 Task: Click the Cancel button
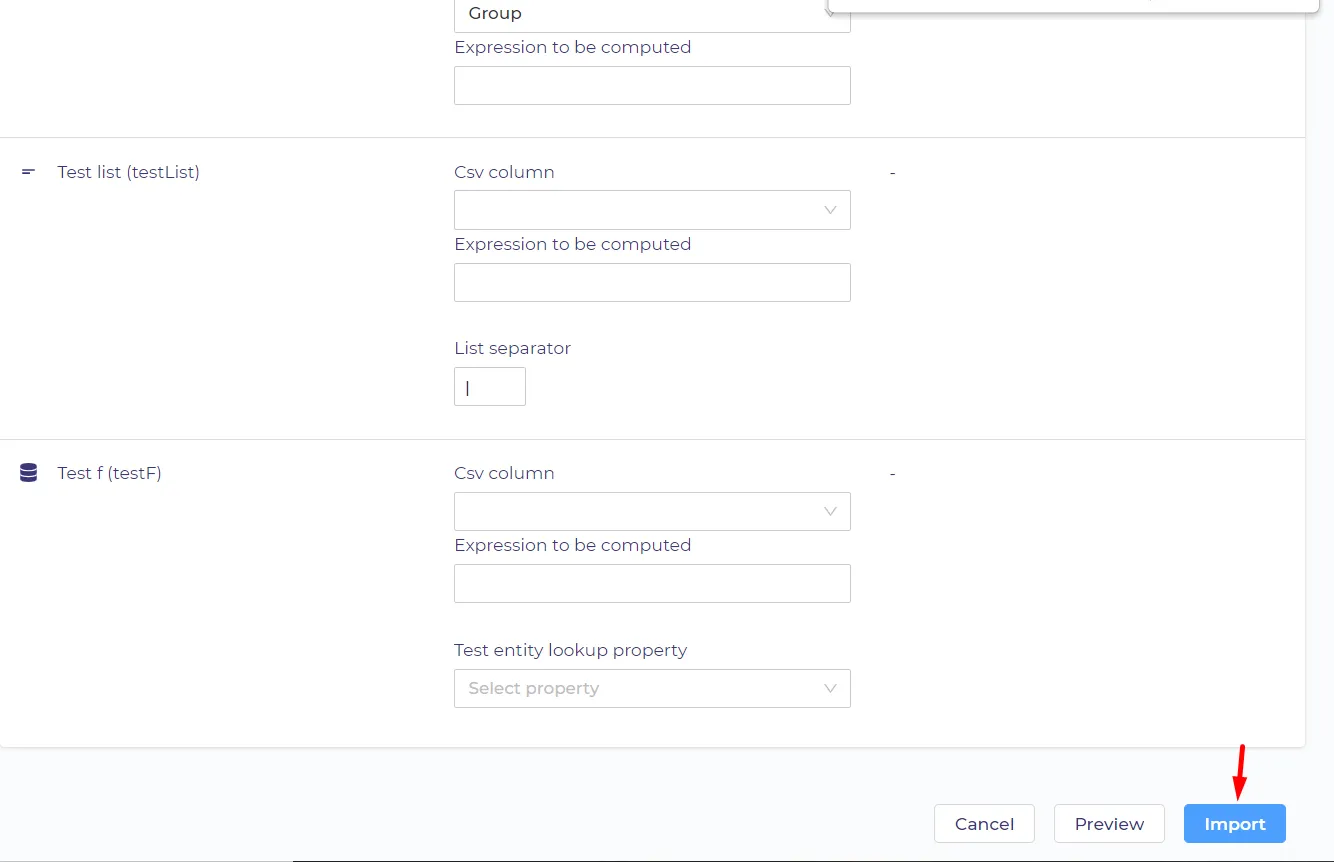(984, 824)
